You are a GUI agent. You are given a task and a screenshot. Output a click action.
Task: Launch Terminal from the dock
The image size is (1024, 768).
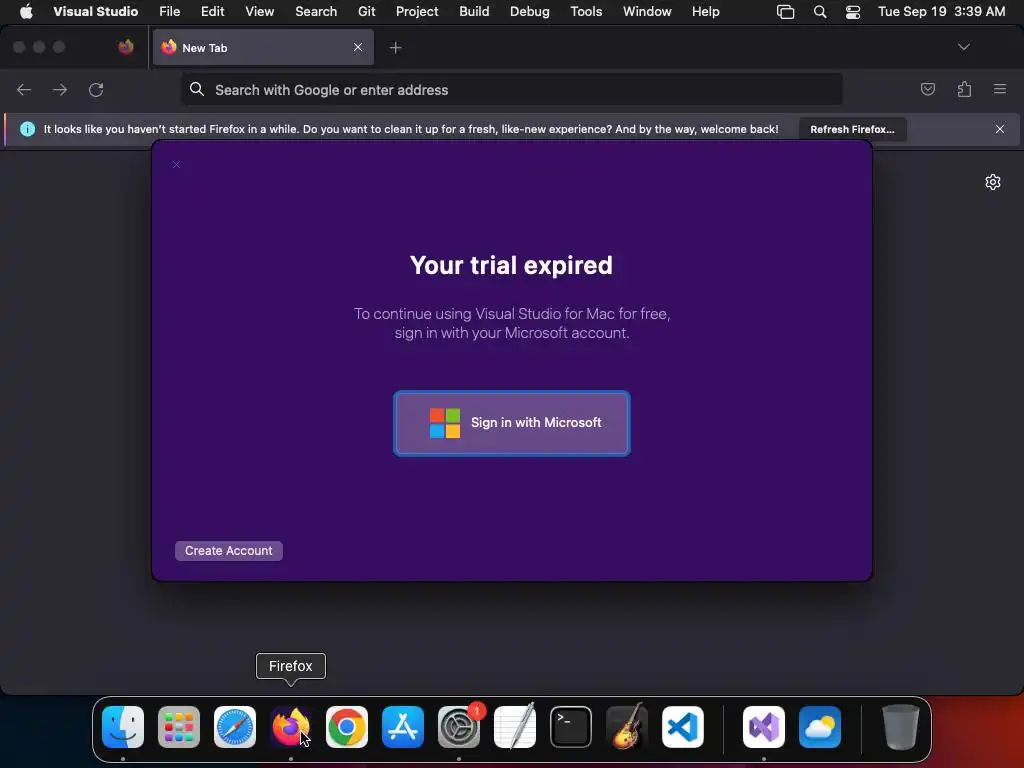point(571,727)
